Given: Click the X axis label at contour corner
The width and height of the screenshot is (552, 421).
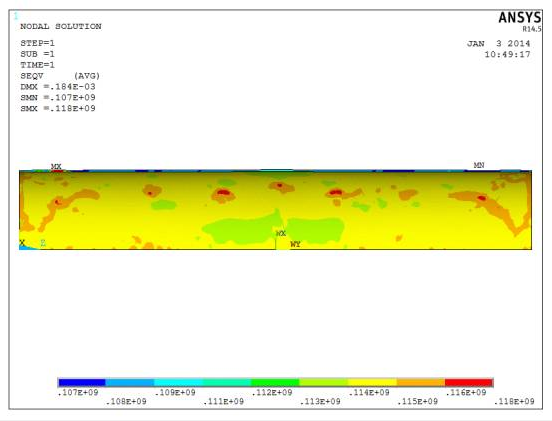Looking at the screenshot, I should tap(22, 243).
